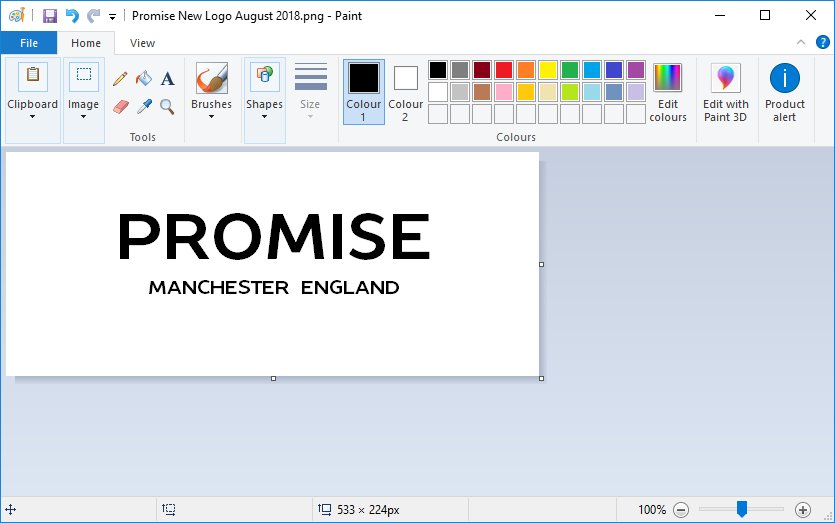Expand the Shapes dropdown arrow
835x523 pixels.
click(264, 117)
